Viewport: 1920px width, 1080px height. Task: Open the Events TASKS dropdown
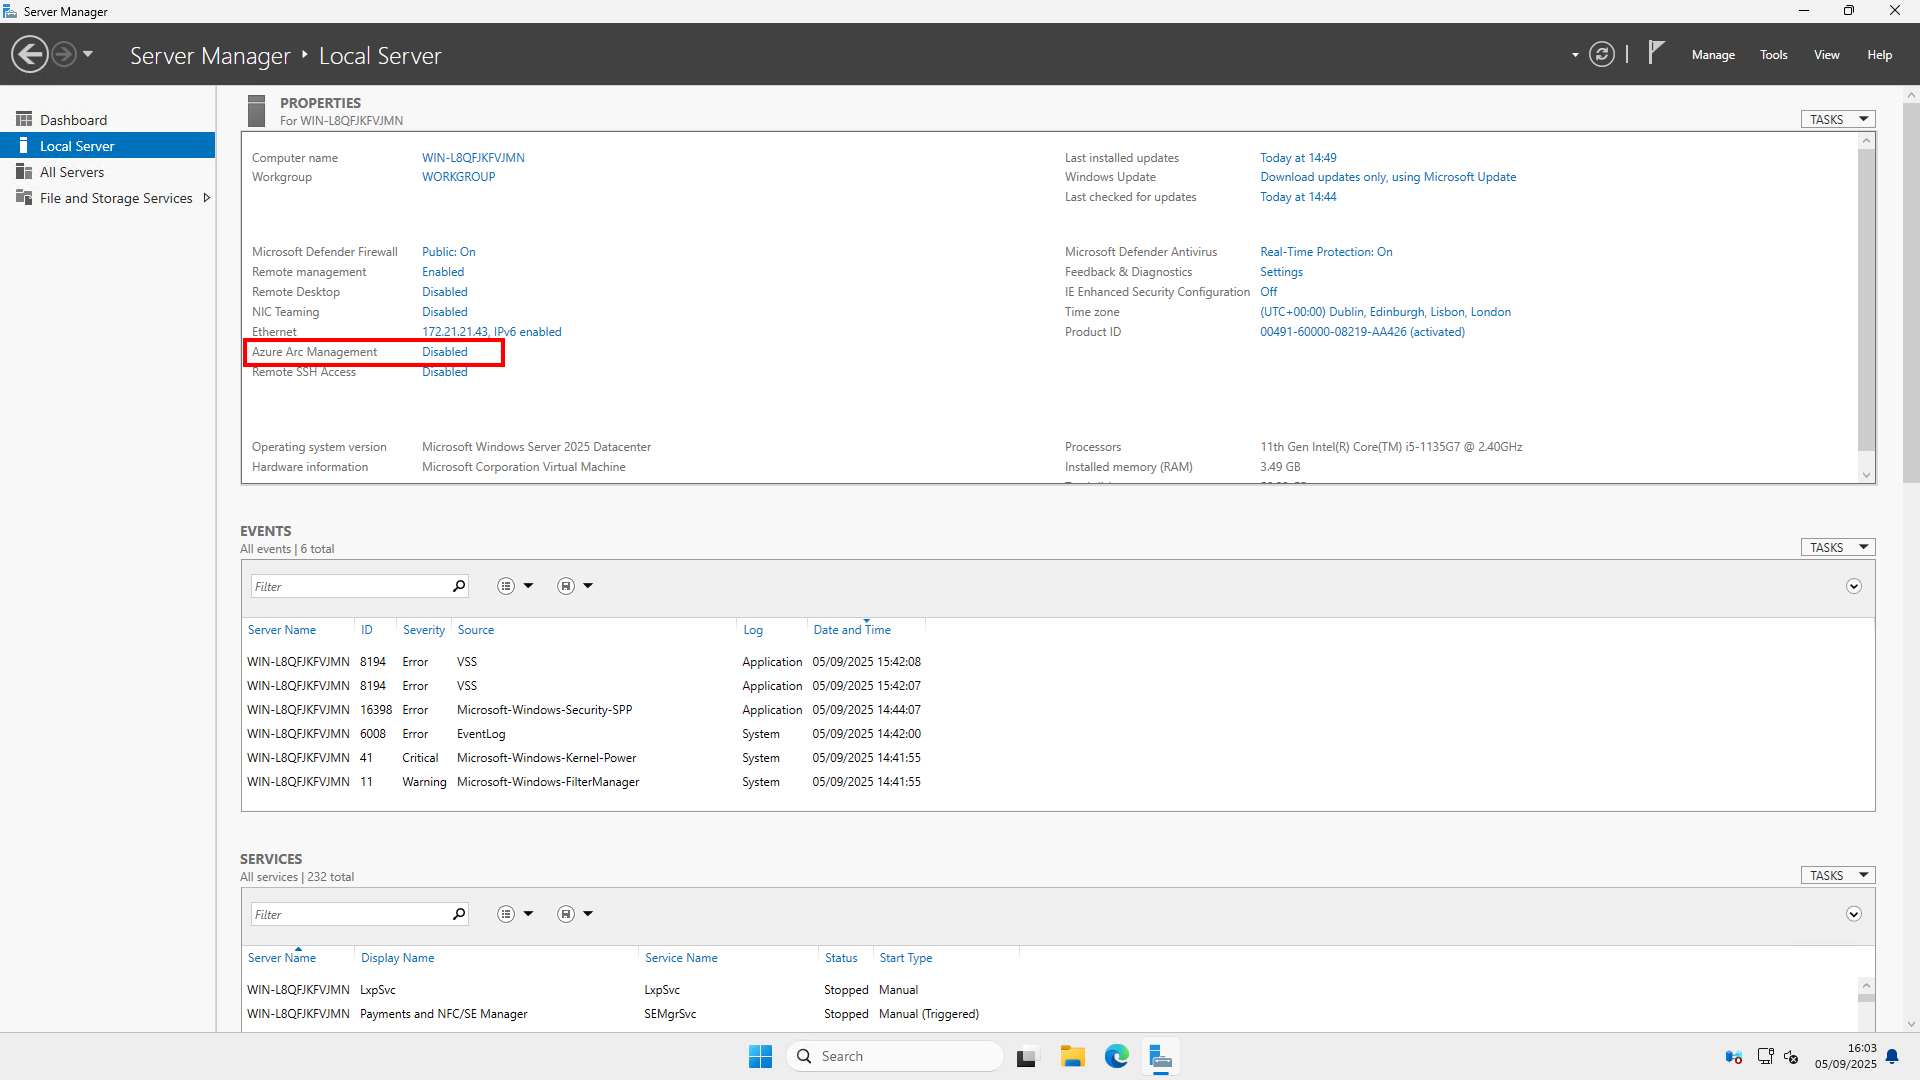(1836, 547)
